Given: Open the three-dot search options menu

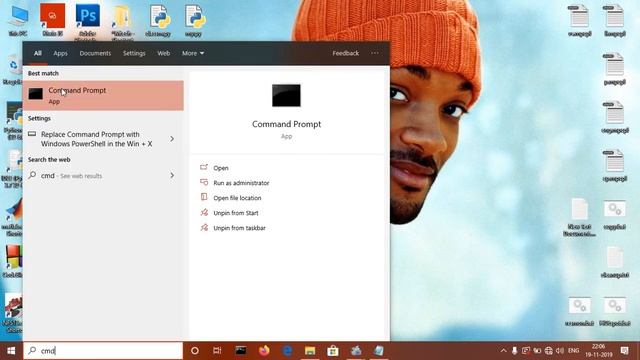Looking at the screenshot, I should [x=375, y=53].
